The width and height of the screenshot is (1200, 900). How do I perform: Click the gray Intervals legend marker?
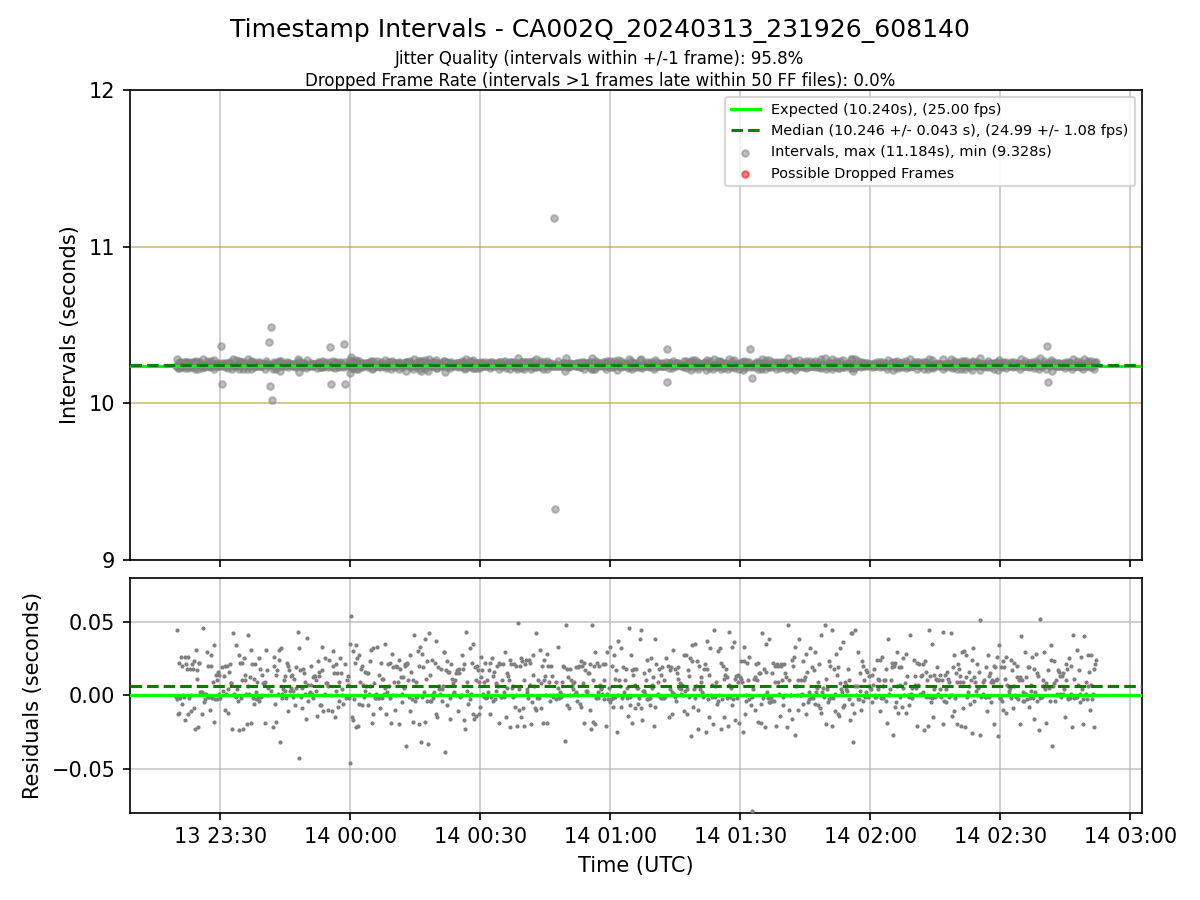[x=747, y=152]
